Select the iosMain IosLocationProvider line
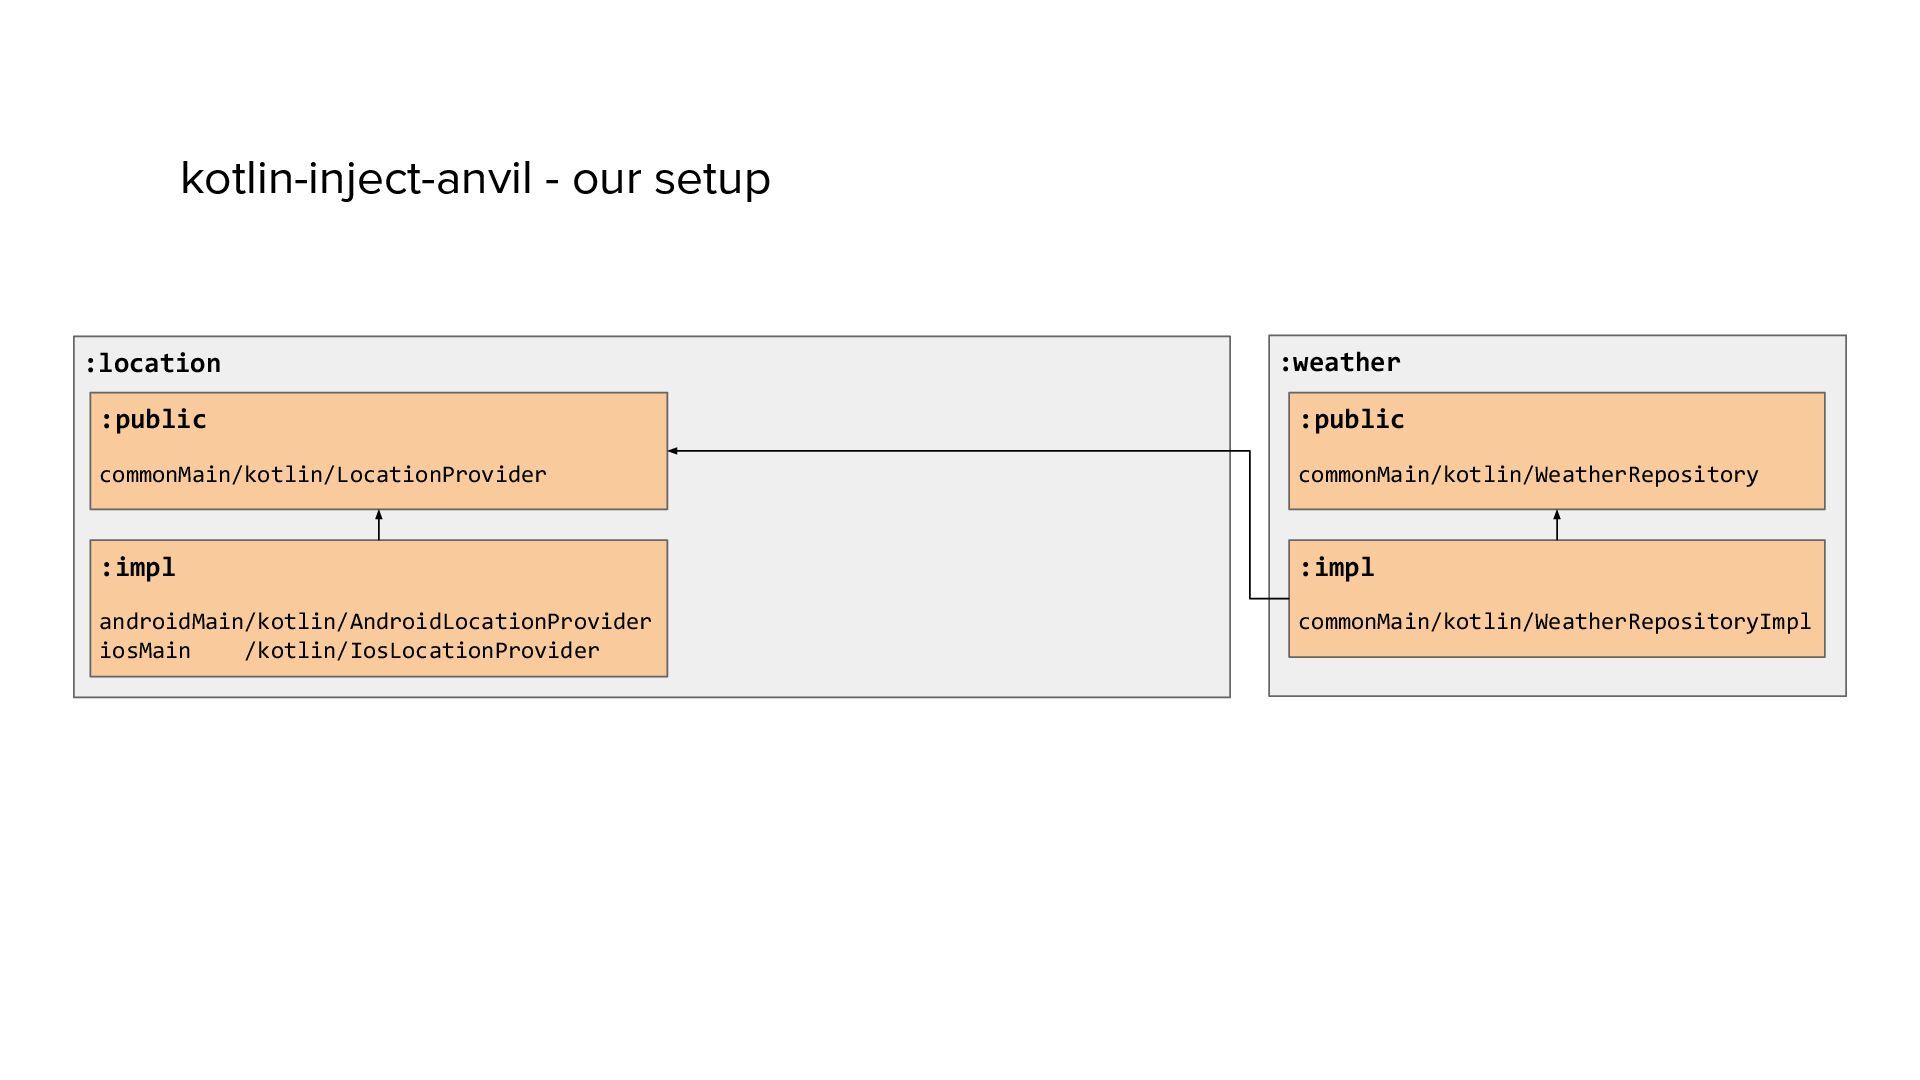The width and height of the screenshot is (1920, 1080). coord(349,651)
